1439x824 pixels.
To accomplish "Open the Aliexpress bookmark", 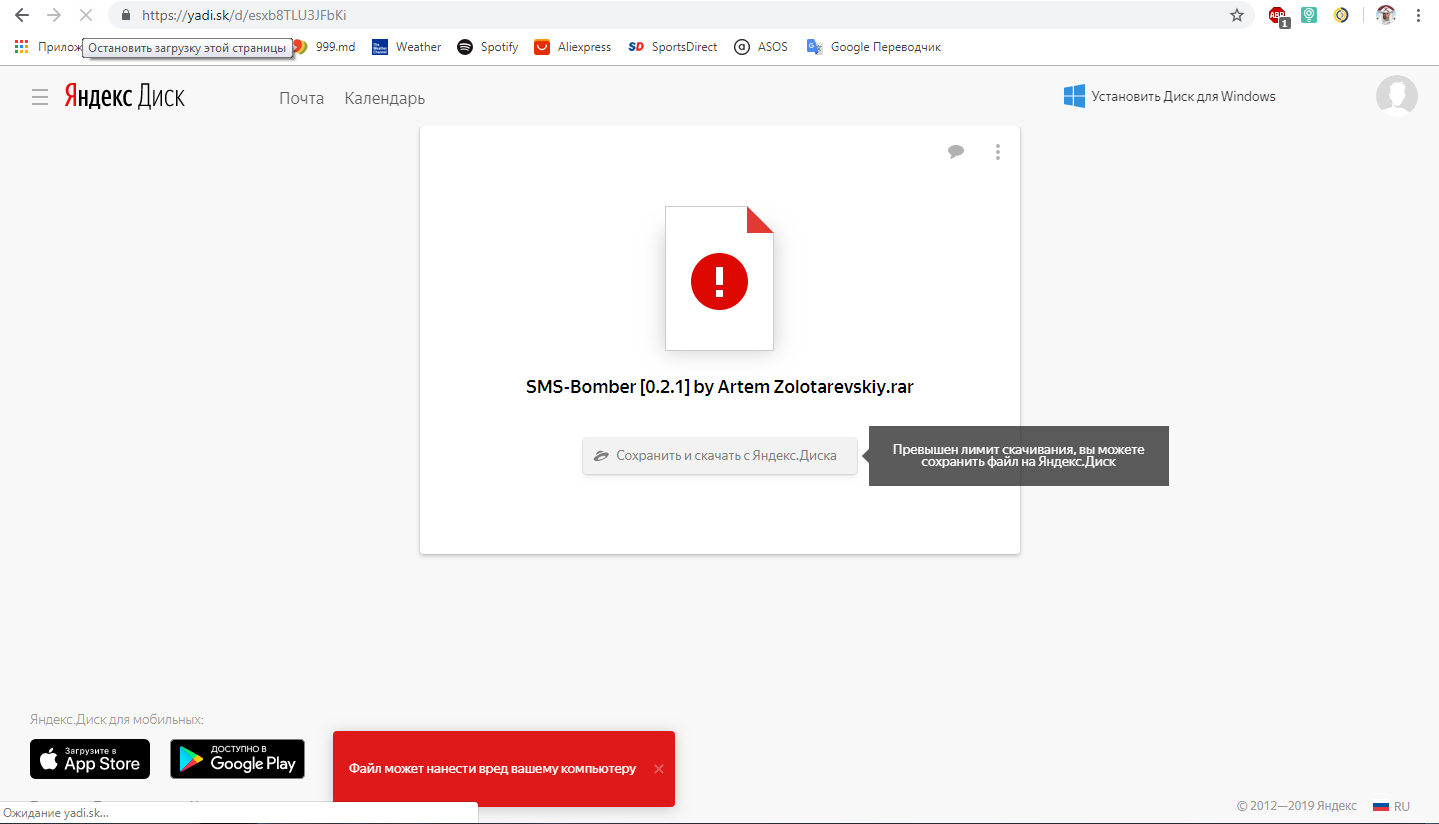I will point(572,47).
